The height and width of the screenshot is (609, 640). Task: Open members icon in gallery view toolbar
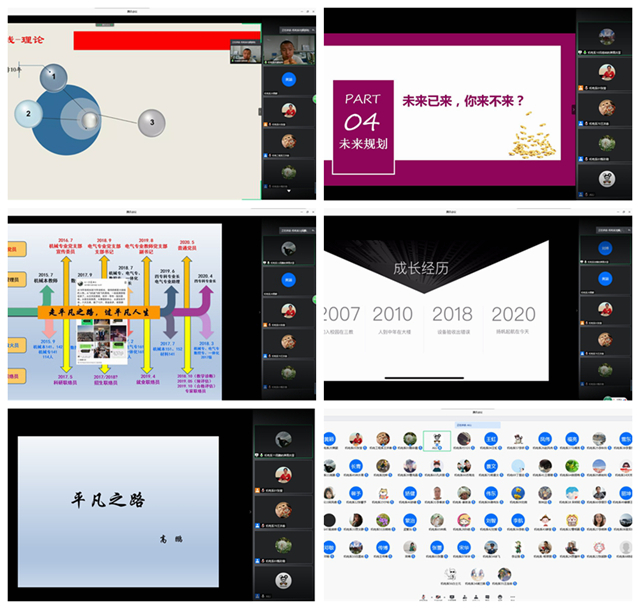(478, 596)
